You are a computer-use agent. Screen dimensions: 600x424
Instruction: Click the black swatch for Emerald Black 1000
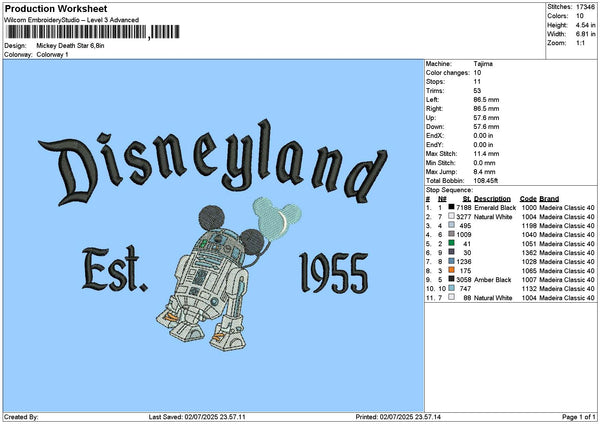(x=452, y=207)
